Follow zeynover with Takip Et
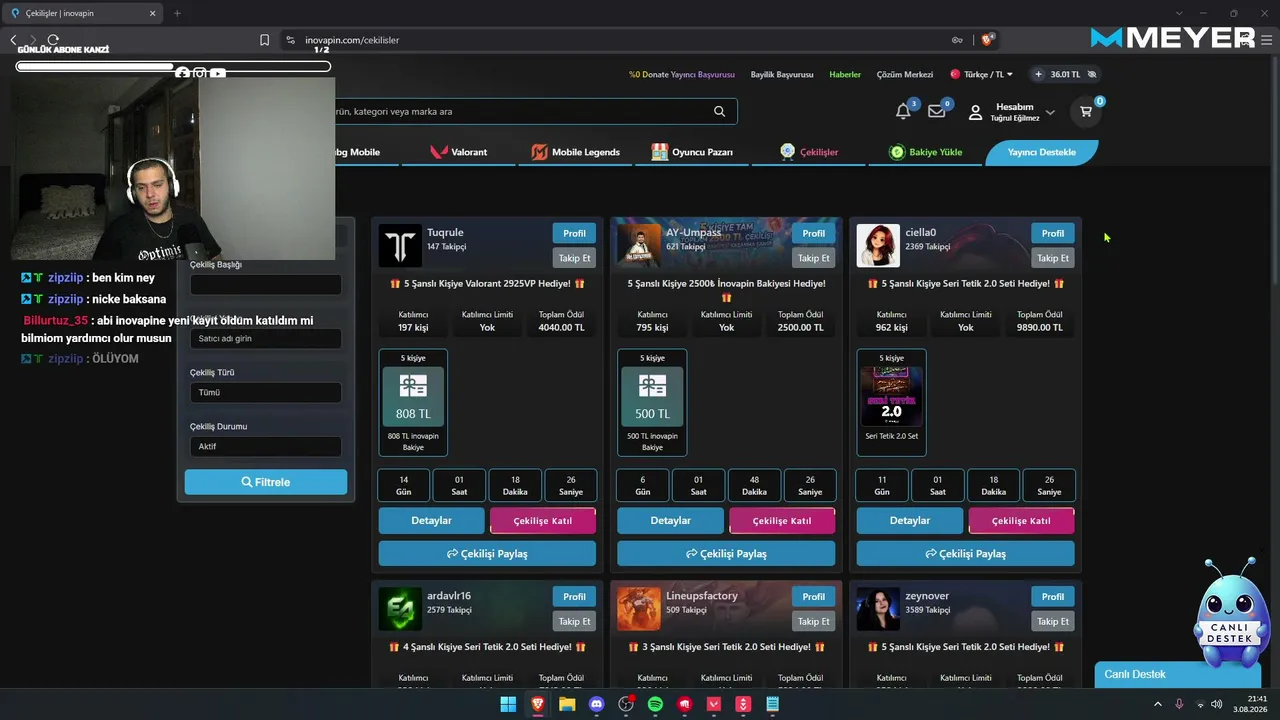 (x=1053, y=621)
